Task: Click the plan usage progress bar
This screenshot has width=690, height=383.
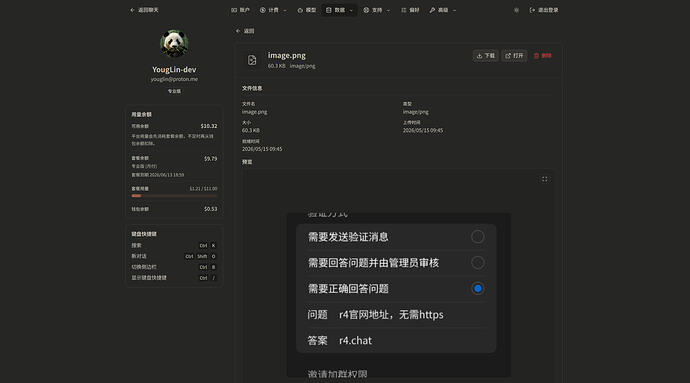Action: pos(174,195)
